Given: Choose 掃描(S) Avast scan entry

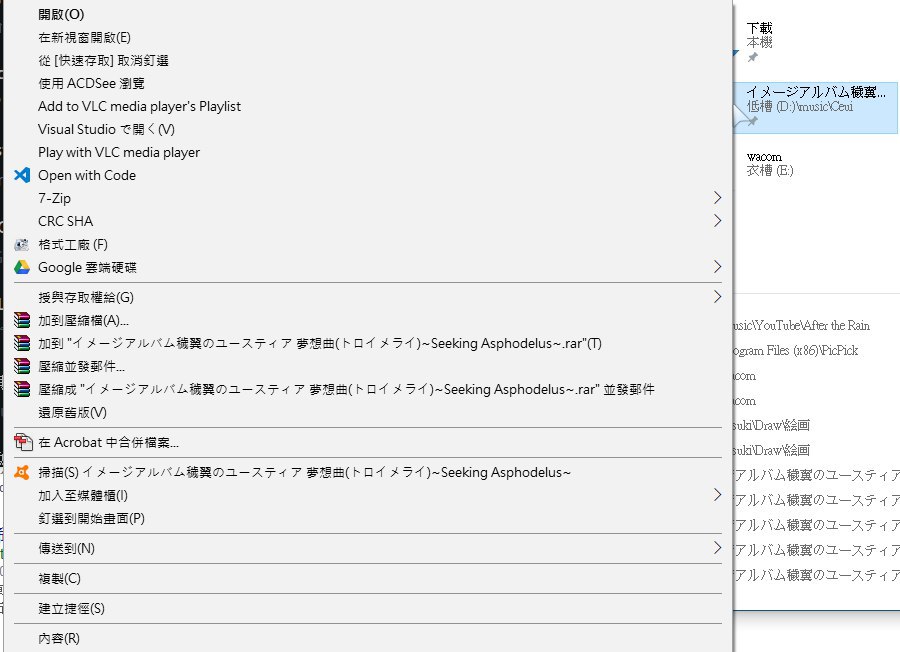Looking at the screenshot, I should [367, 472].
